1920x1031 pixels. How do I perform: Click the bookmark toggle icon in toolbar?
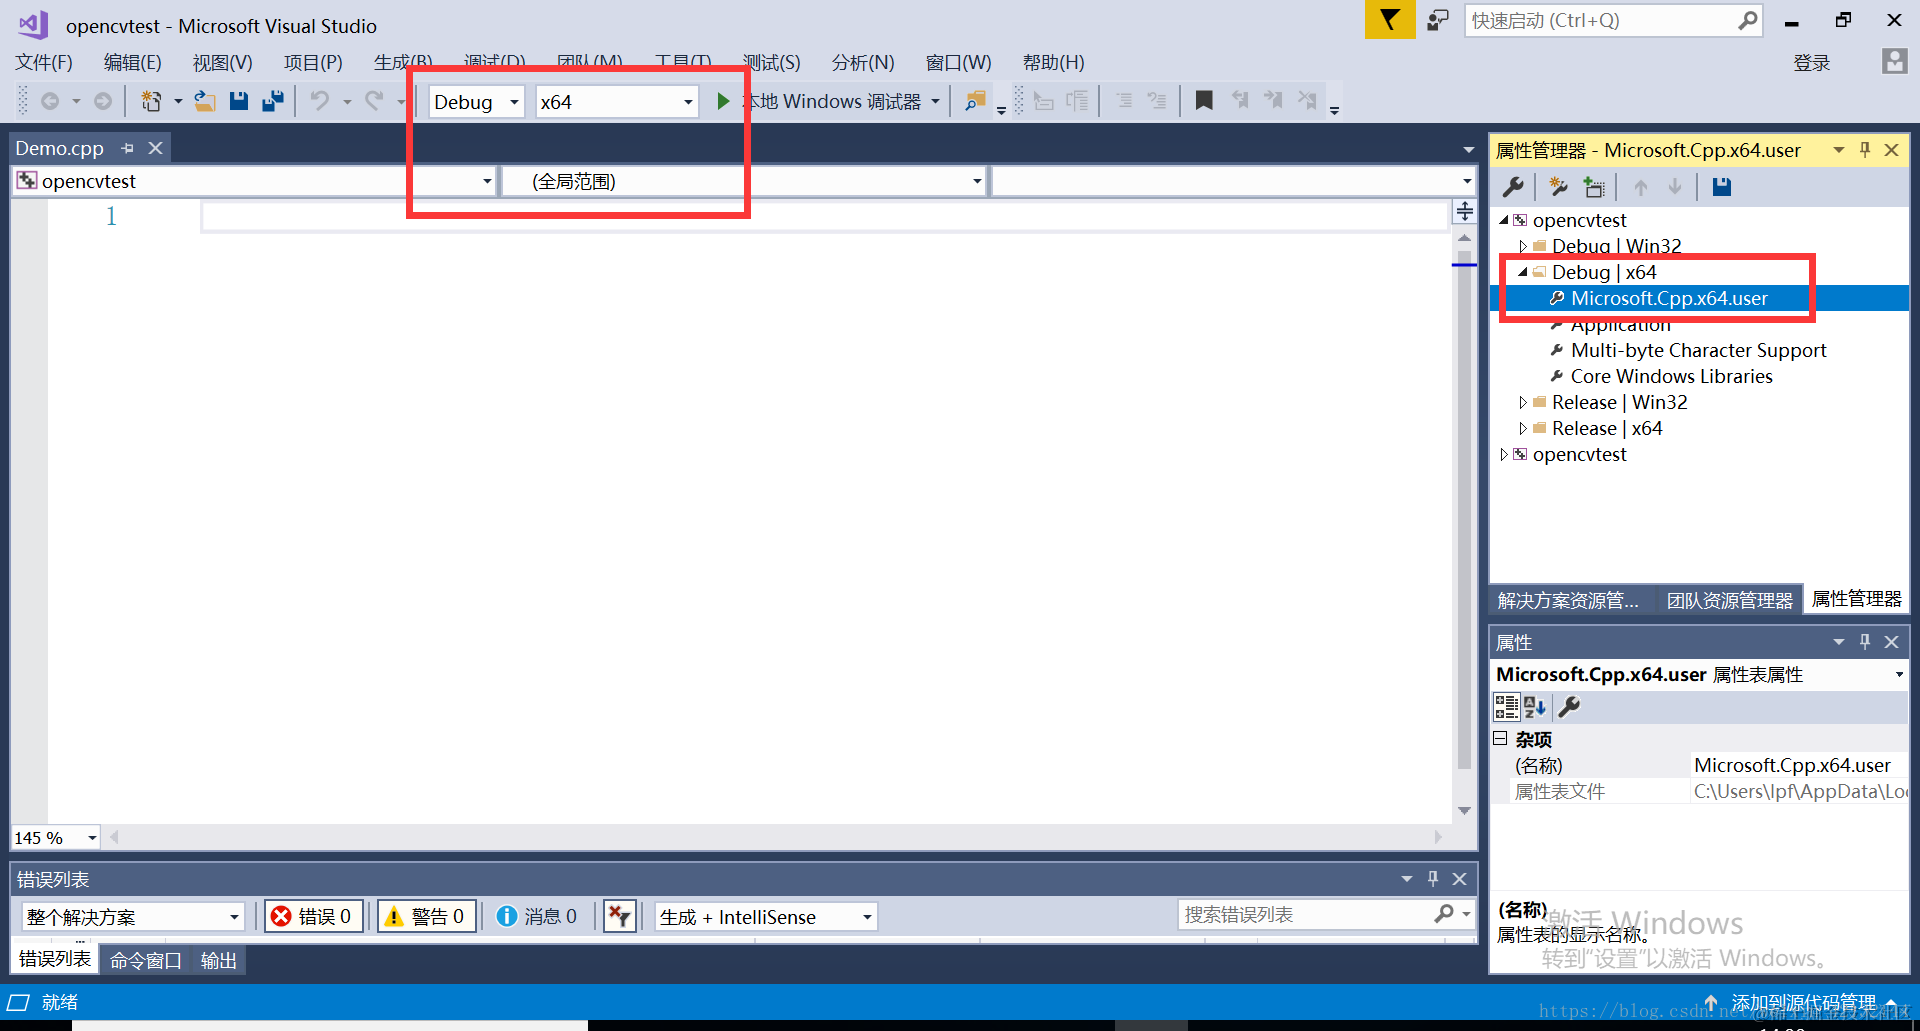(x=1204, y=101)
